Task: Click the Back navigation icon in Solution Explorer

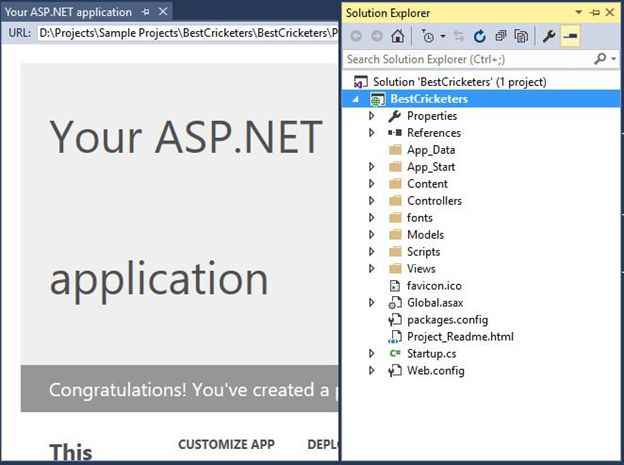Action: point(356,36)
